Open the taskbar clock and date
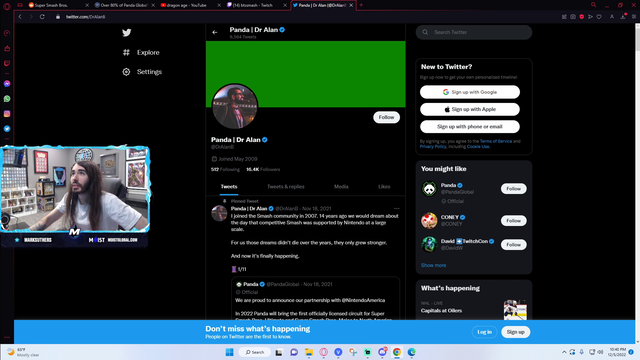 tap(617, 352)
